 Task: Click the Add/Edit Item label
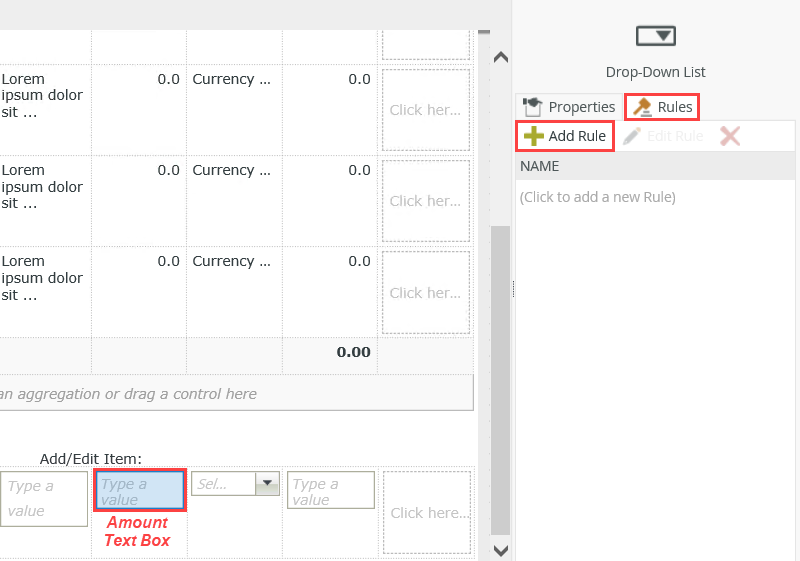pyautogui.click(x=91, y=458)
